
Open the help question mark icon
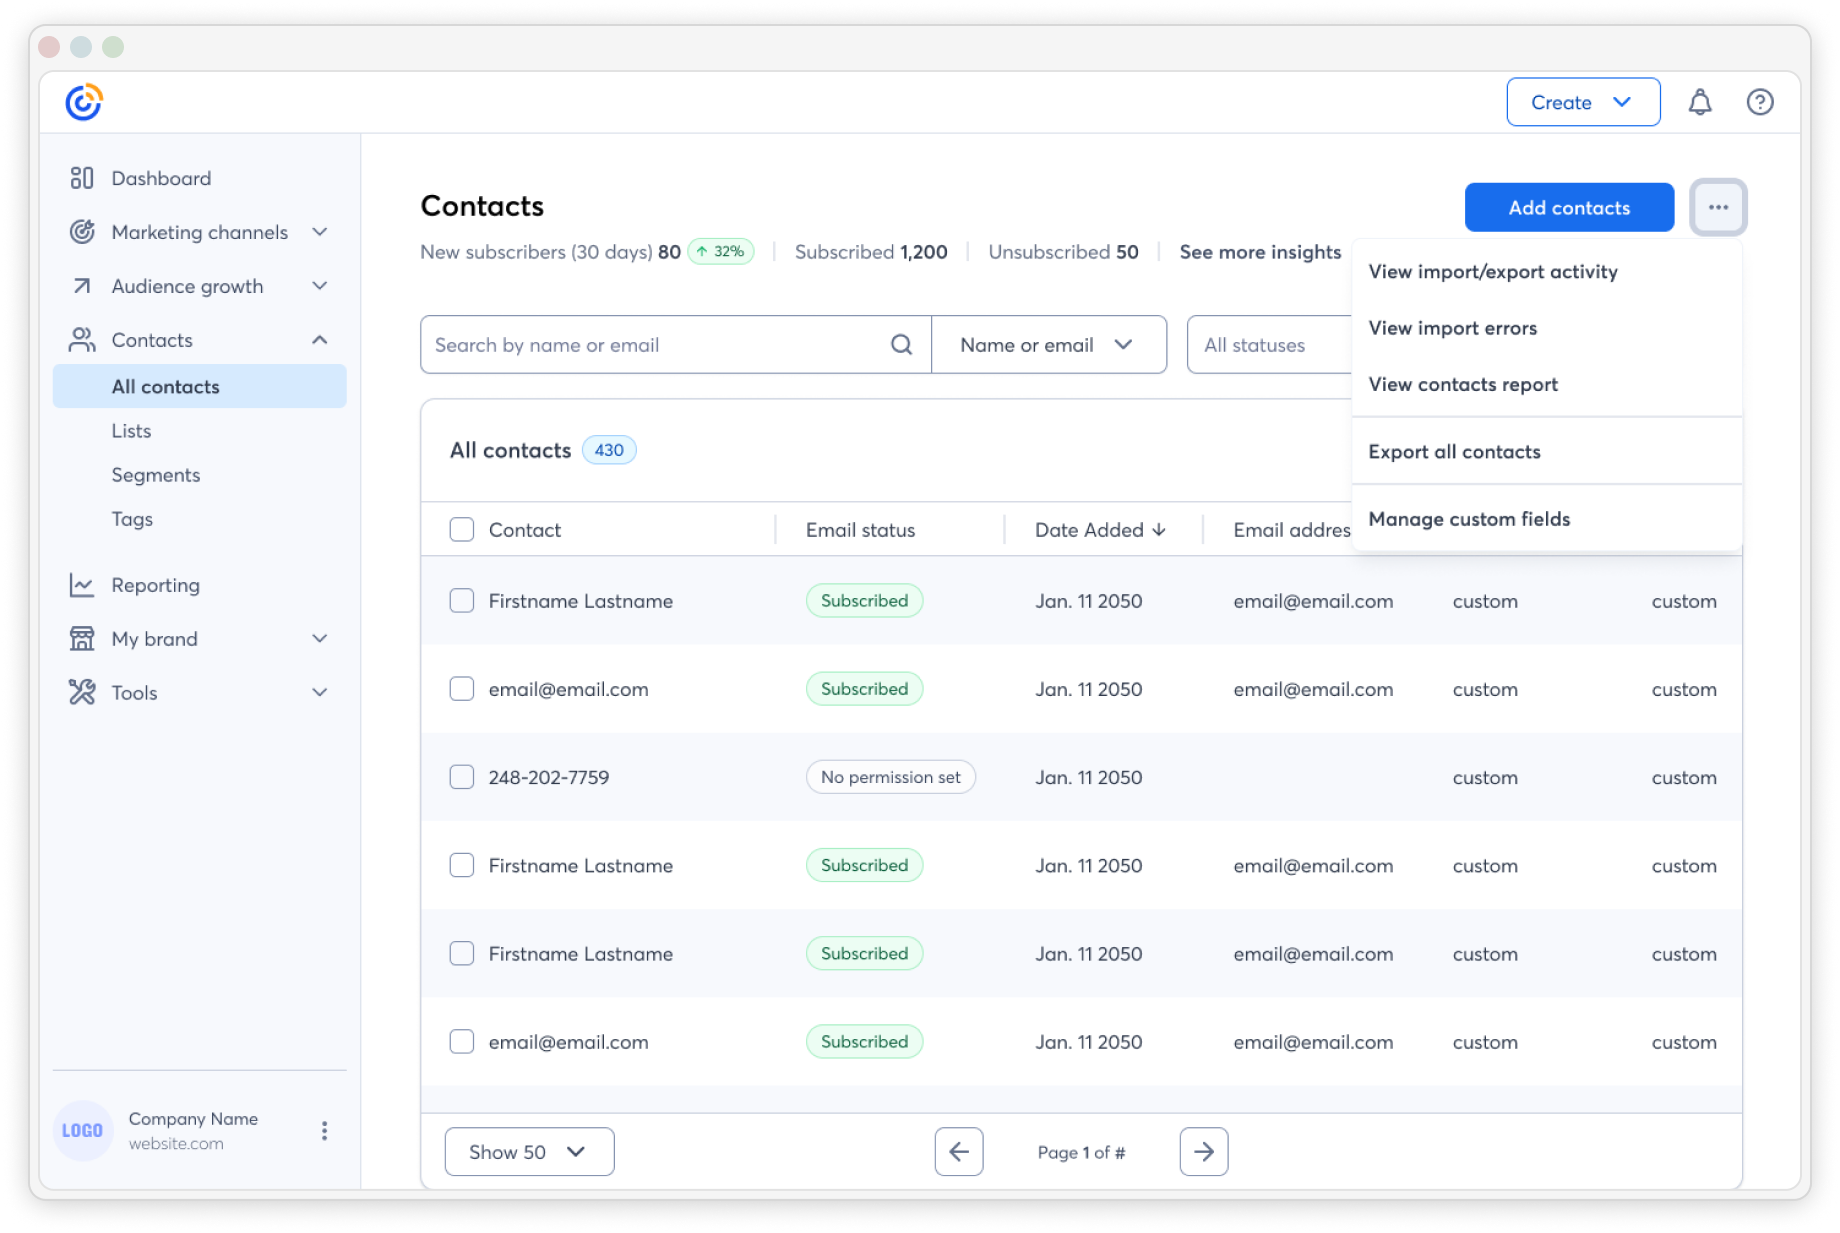click(x=1760, y=102)
